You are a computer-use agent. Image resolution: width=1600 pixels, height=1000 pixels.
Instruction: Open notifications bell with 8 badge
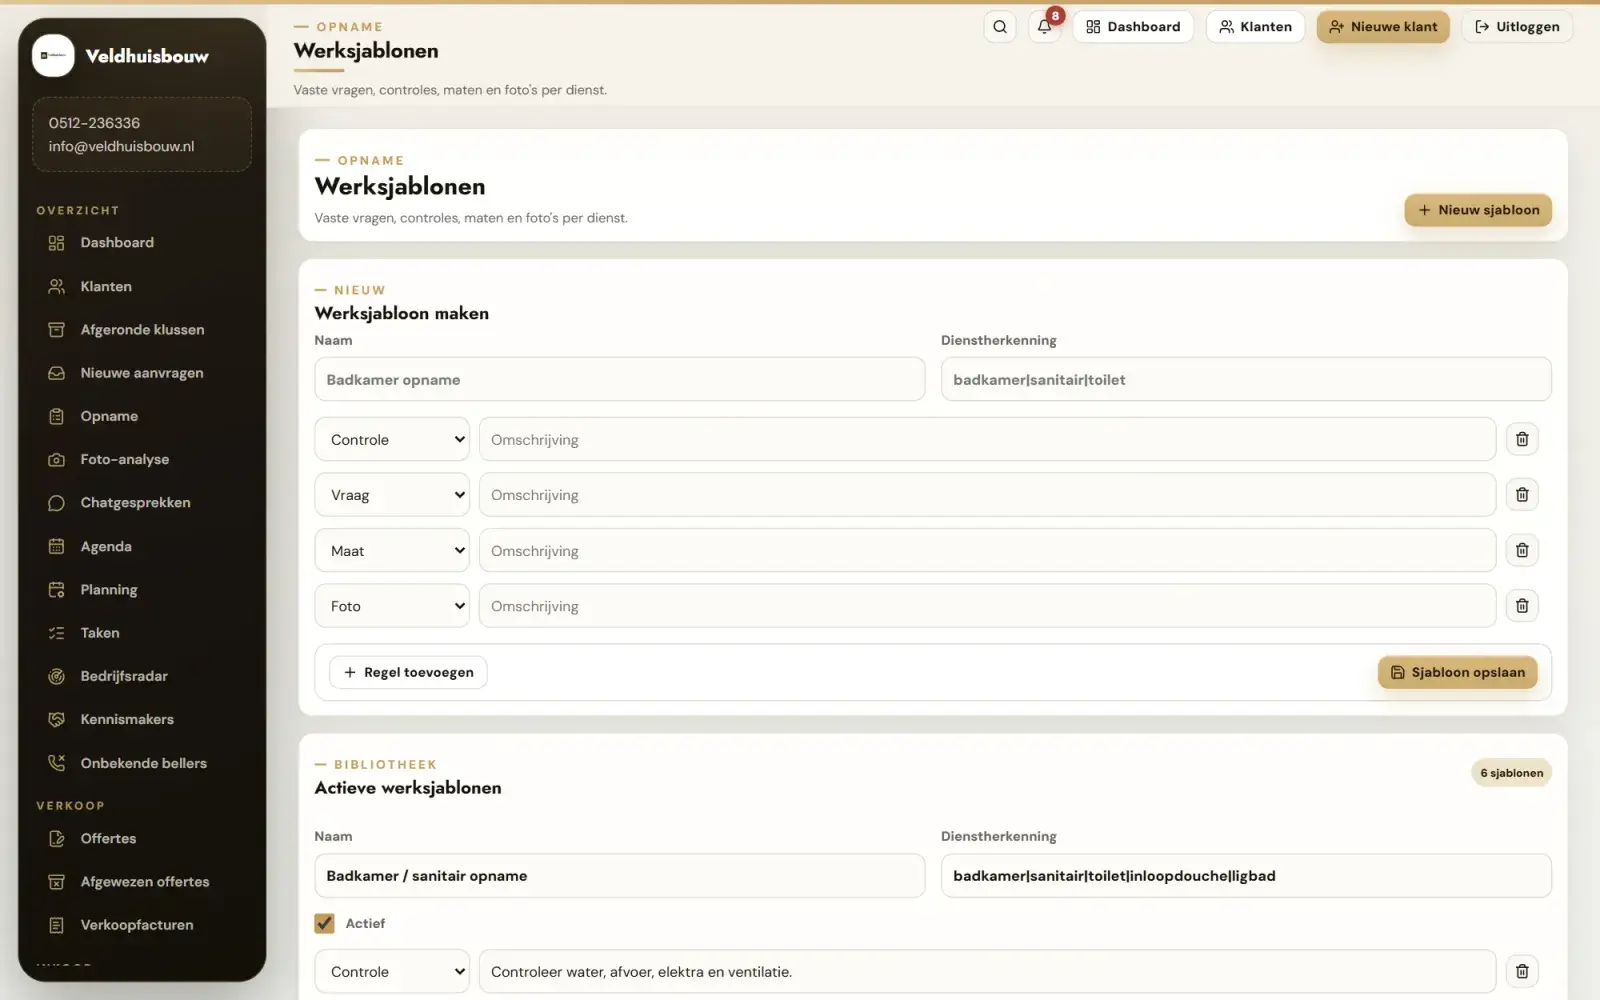pyautogui.click(x=1044, y=27)
